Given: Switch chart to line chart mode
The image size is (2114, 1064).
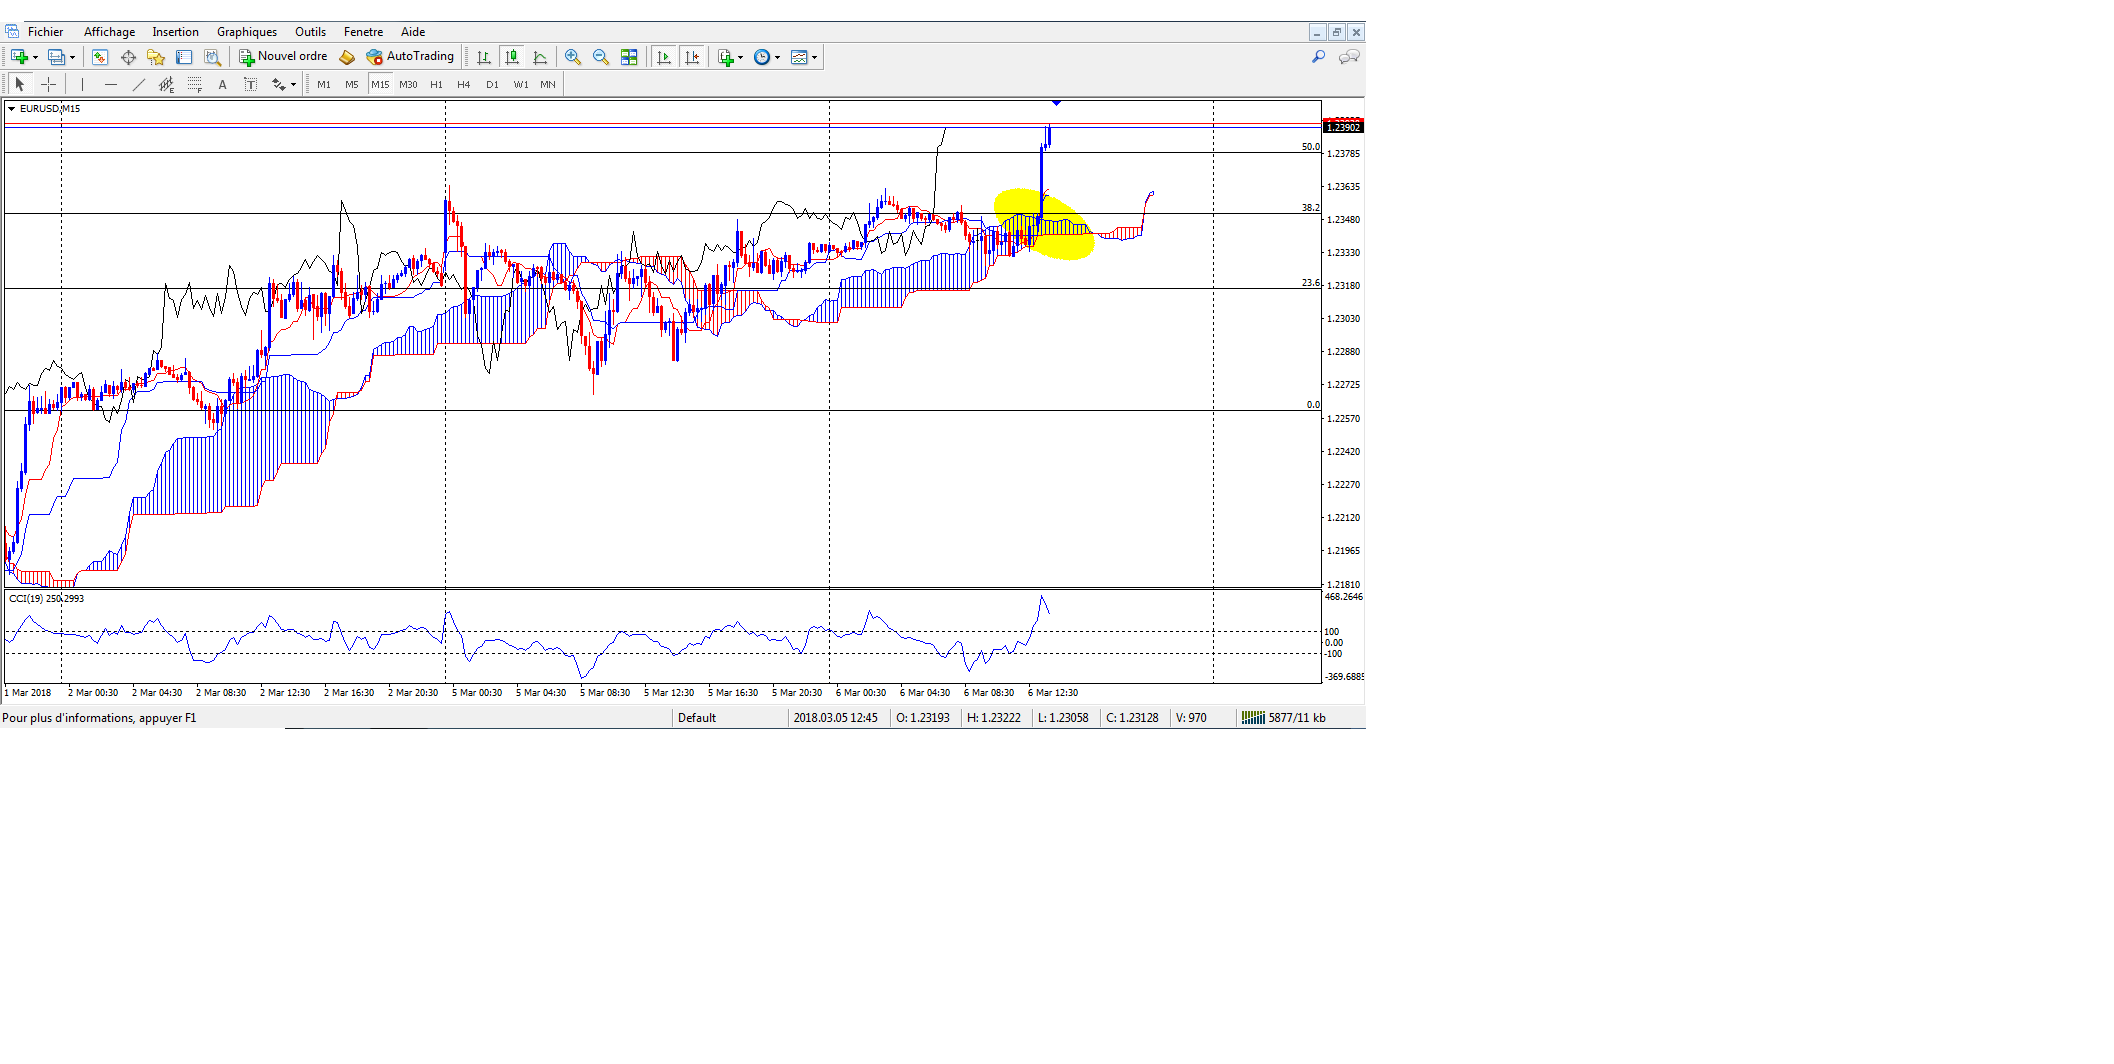Looking at the screenshot, I should tap(540, 57).
